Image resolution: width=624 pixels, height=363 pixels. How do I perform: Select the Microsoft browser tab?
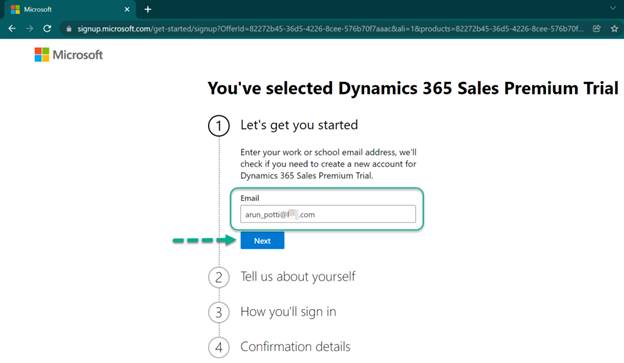pos(70,9)
